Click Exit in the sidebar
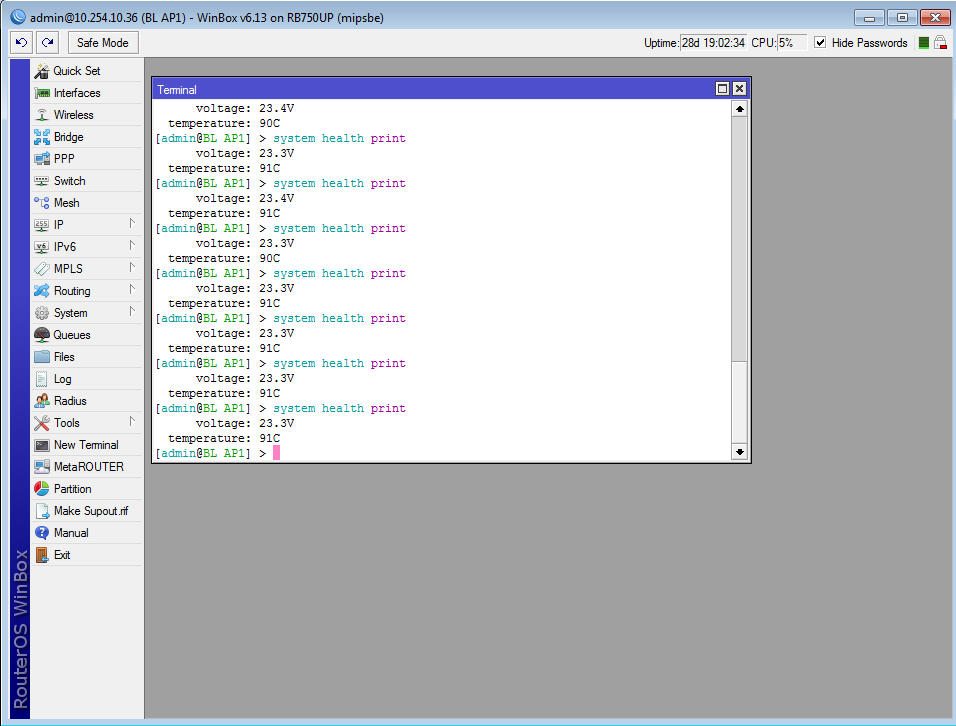 click(62, 555)
